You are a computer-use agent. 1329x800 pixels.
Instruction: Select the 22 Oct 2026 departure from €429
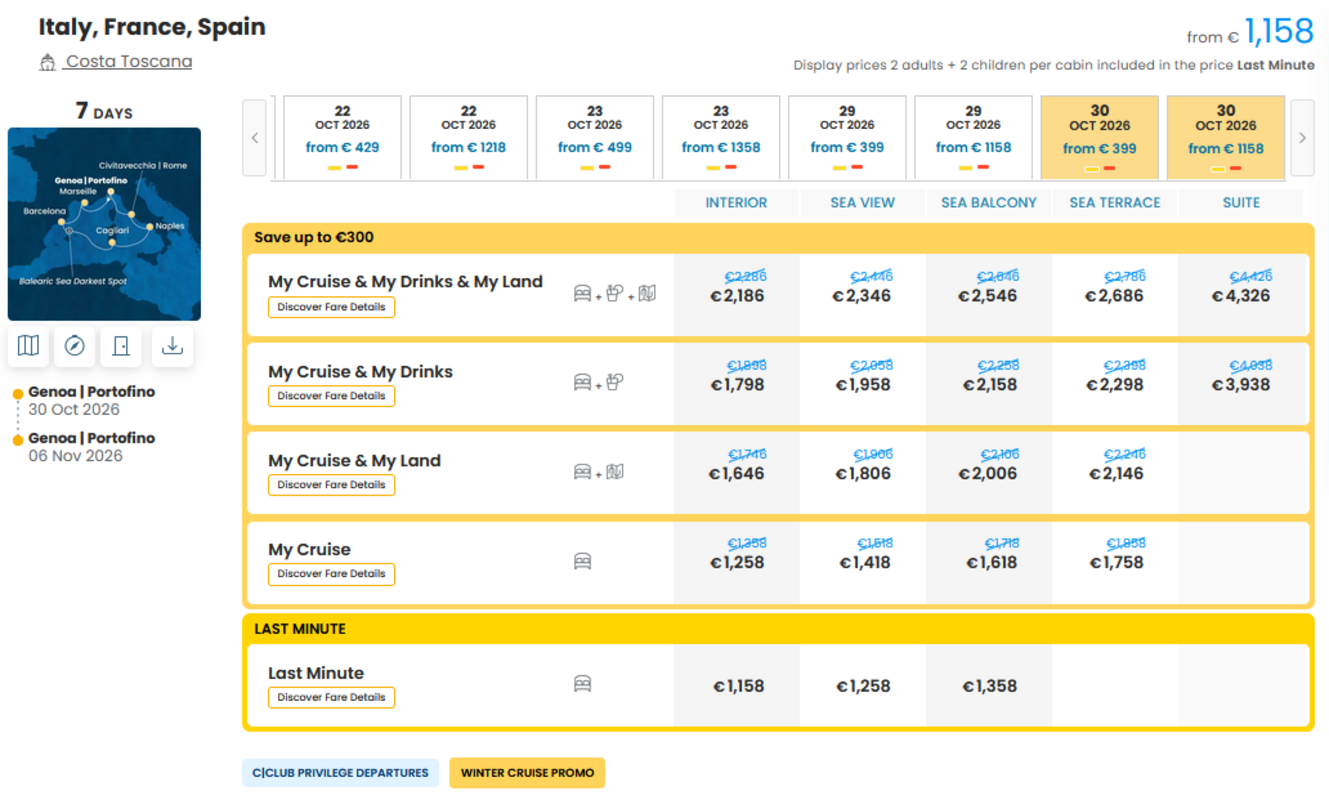tap(343, 138)
